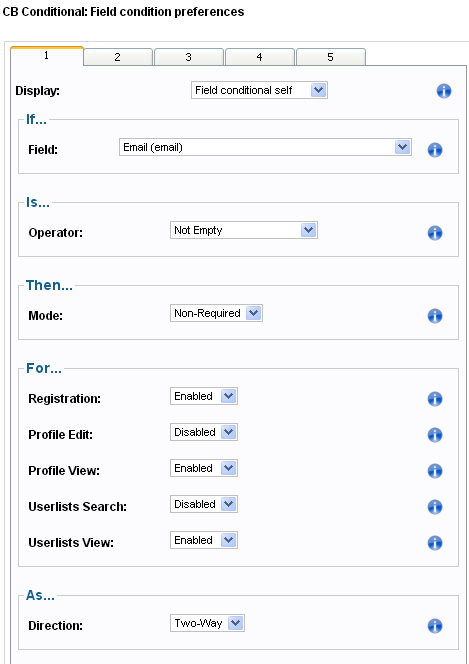The height and width of the screenshot is (664, 469).
Task: Show help icon for Mode setting
Action: click(x=435, y=316)
